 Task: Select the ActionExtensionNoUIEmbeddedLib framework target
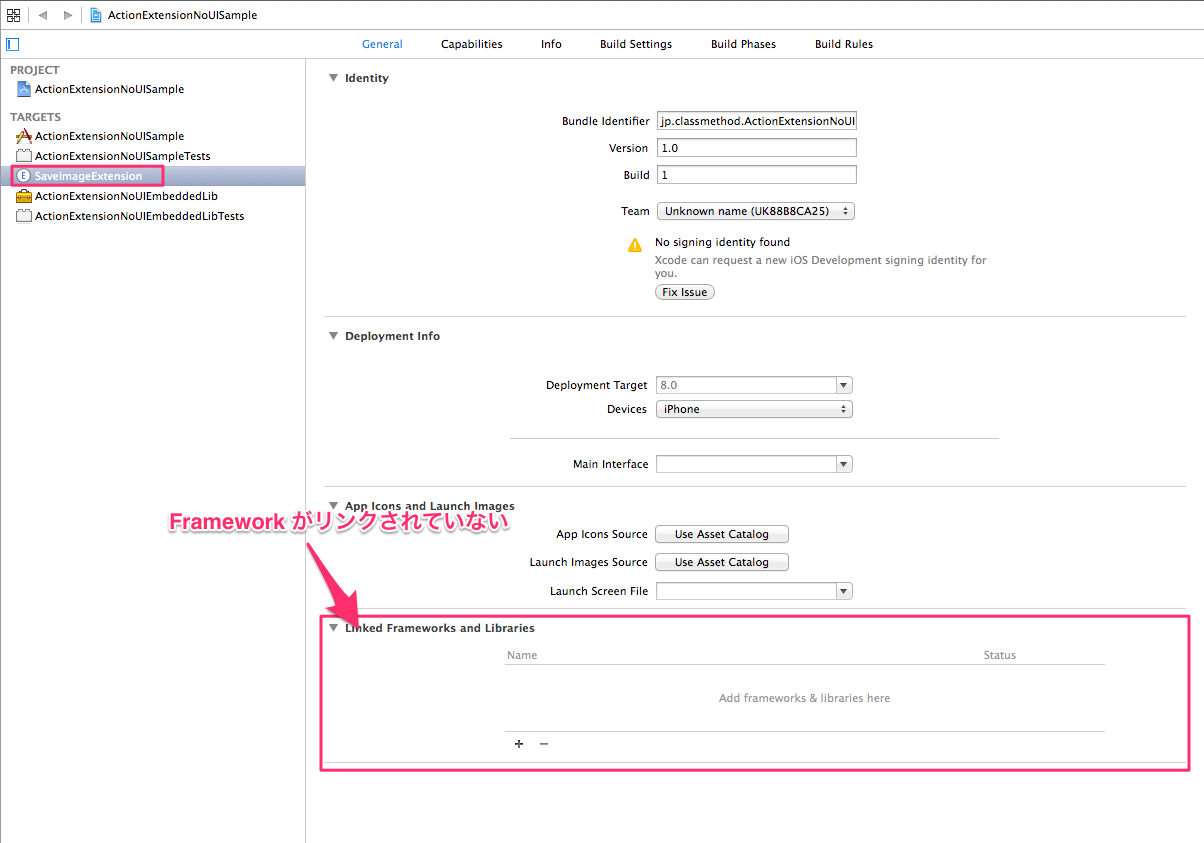pos(115,195)
